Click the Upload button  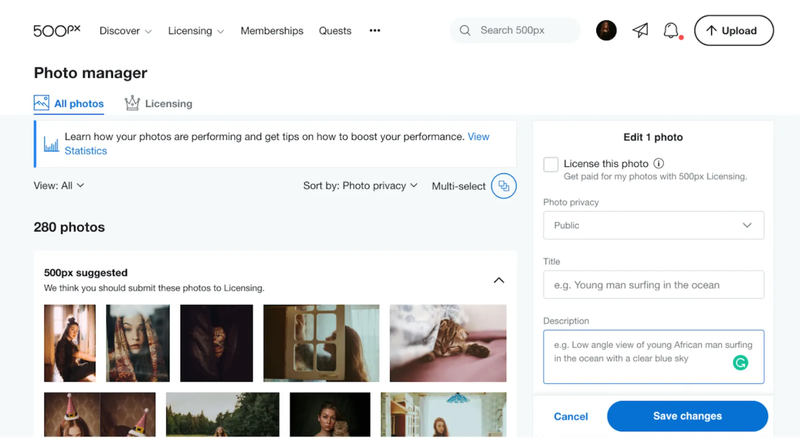[x=733, y=31]
